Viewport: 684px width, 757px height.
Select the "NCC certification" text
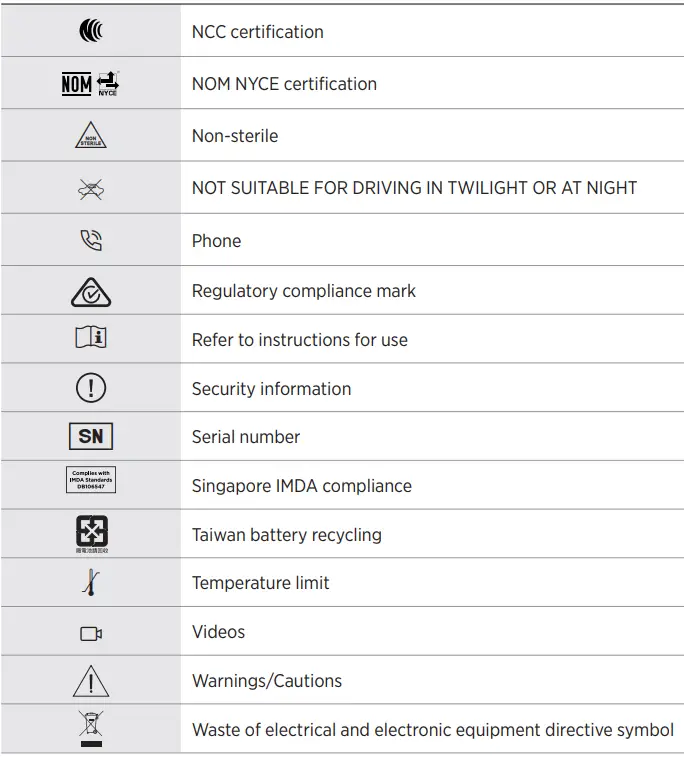pos(257,32)
